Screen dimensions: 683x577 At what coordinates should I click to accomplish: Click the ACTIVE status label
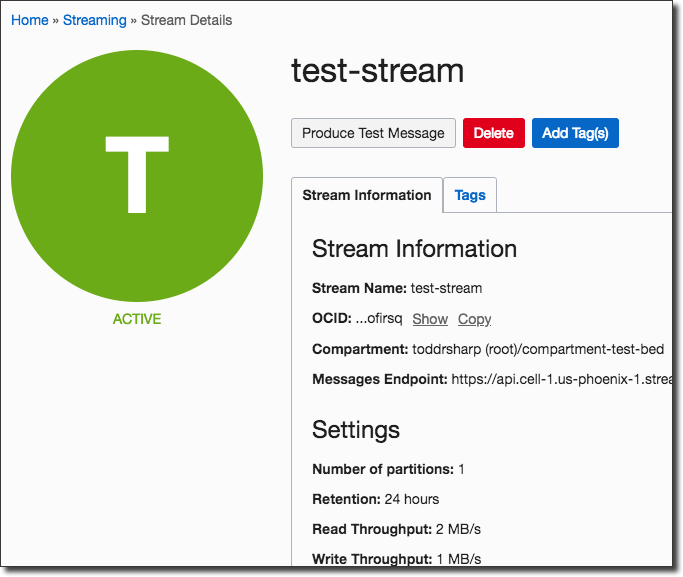pyautogui.click(x=137, y=319)
